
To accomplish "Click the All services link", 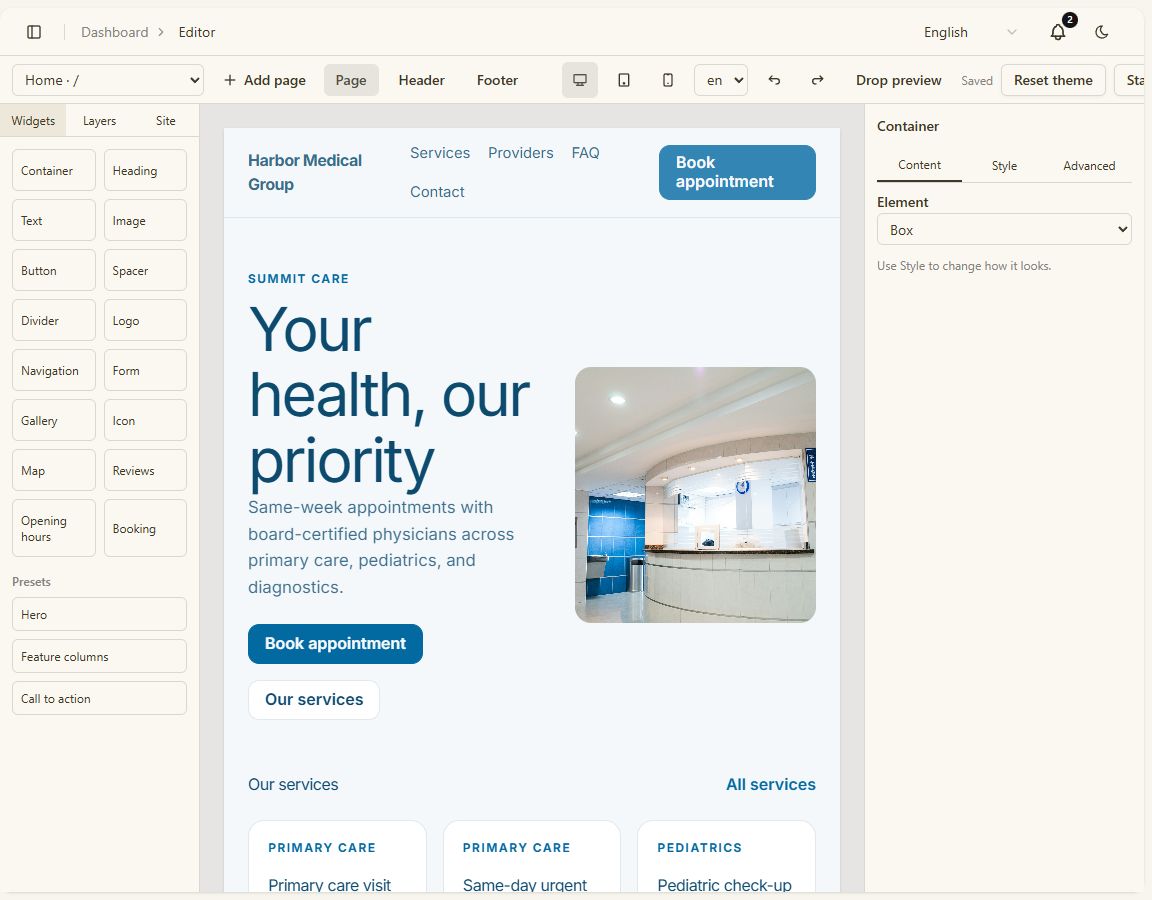I will (x=771, y=784).
